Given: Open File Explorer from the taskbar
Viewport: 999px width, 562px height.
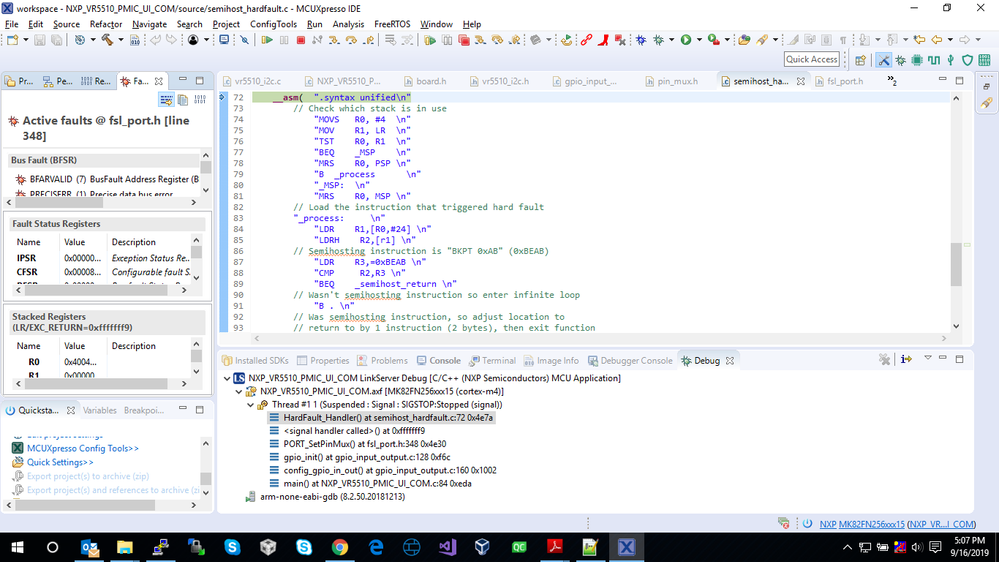Looking at the screenshot, I should pos(124,547).
